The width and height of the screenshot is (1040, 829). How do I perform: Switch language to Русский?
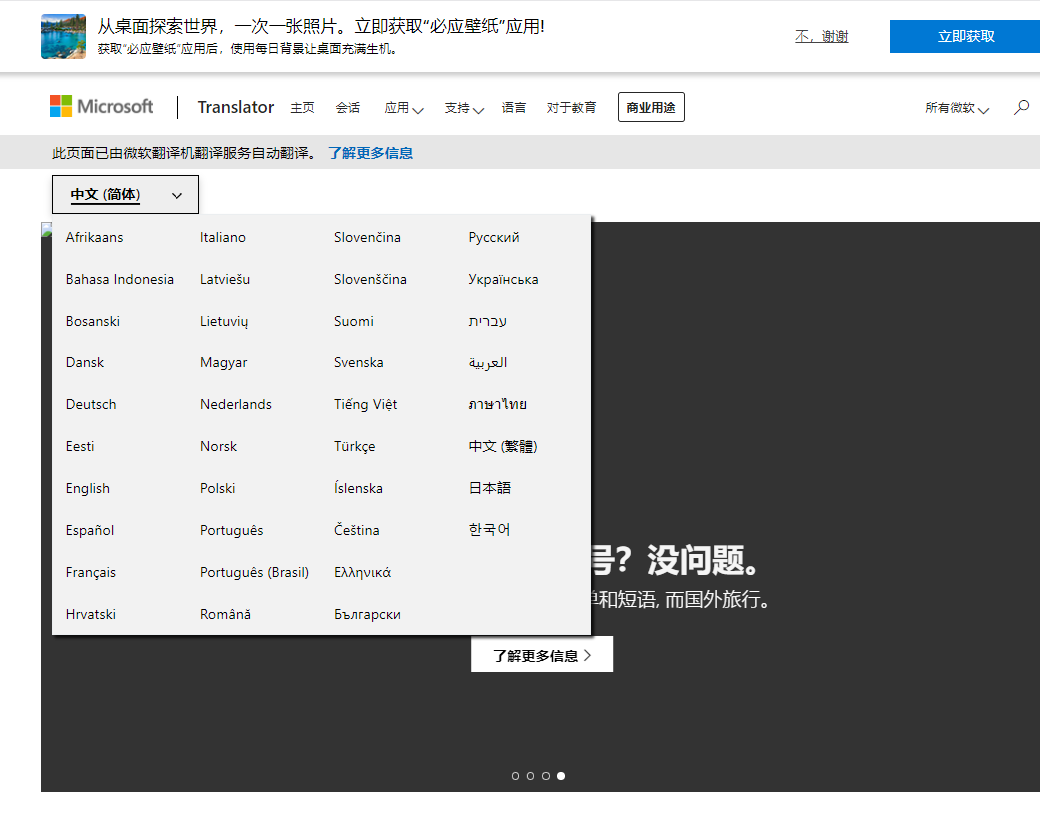(x=494, y=237)
